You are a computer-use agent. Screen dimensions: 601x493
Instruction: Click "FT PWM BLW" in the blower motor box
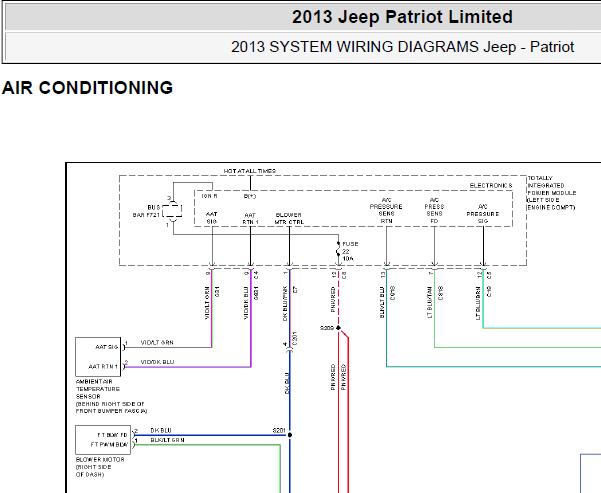(109, 445)
